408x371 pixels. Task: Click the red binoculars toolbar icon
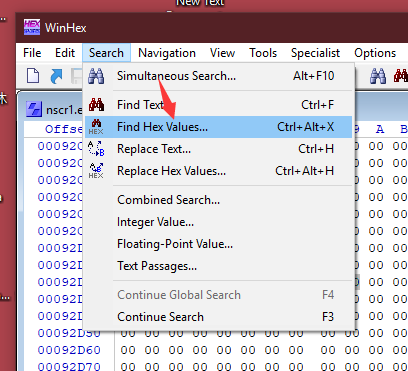pos(401,76)
